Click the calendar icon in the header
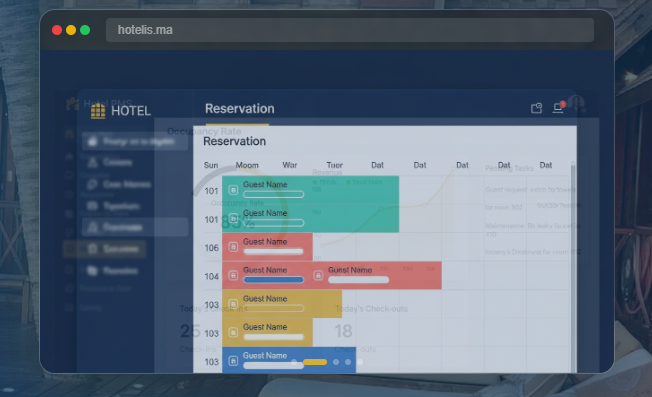This screenshot has height=397, width=652. click(536, 108)
